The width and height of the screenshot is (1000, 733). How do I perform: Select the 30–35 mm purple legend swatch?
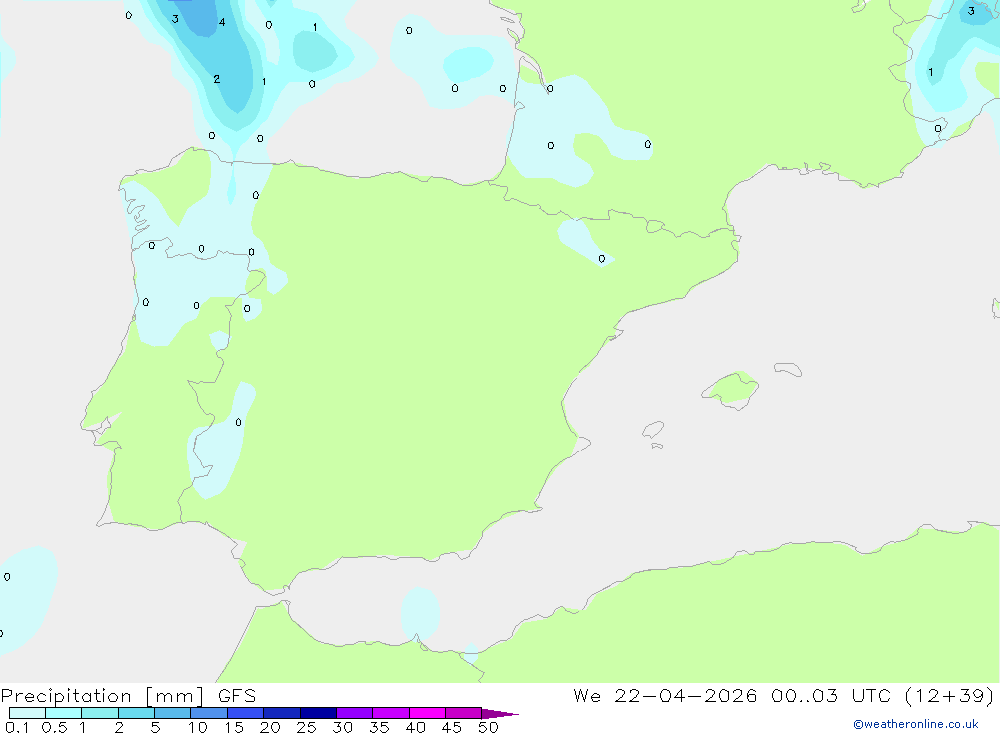tap(355, 713)
